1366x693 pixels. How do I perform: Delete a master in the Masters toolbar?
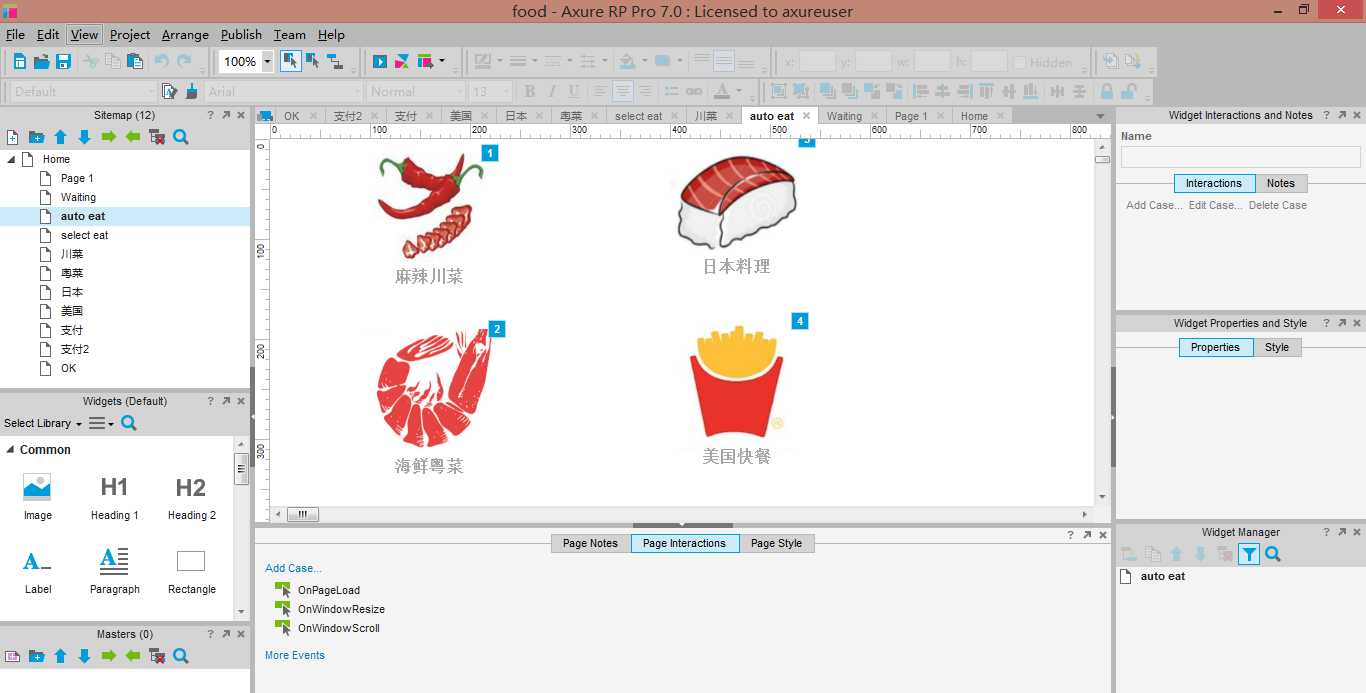[157, 656]
